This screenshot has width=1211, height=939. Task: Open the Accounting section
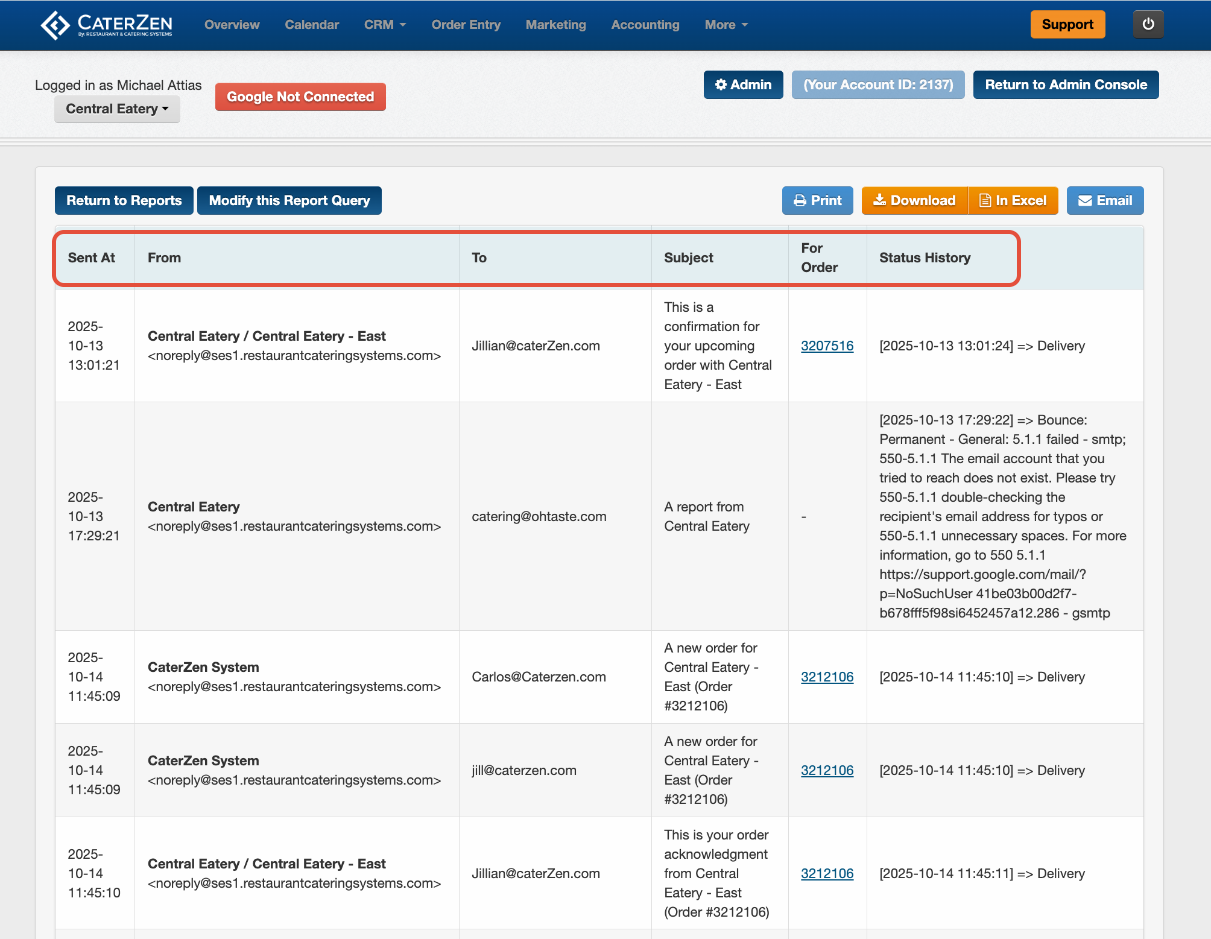click(x=645, y=25)
